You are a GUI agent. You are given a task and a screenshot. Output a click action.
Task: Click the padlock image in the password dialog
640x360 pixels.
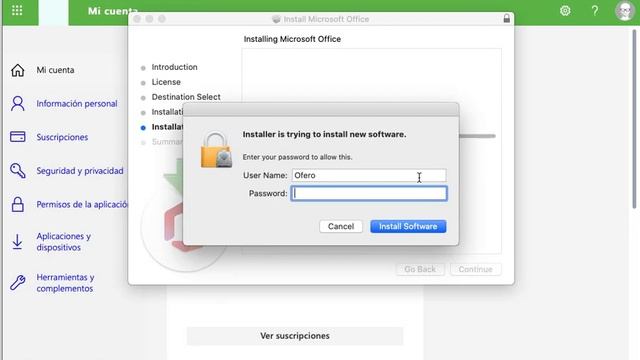216,149
